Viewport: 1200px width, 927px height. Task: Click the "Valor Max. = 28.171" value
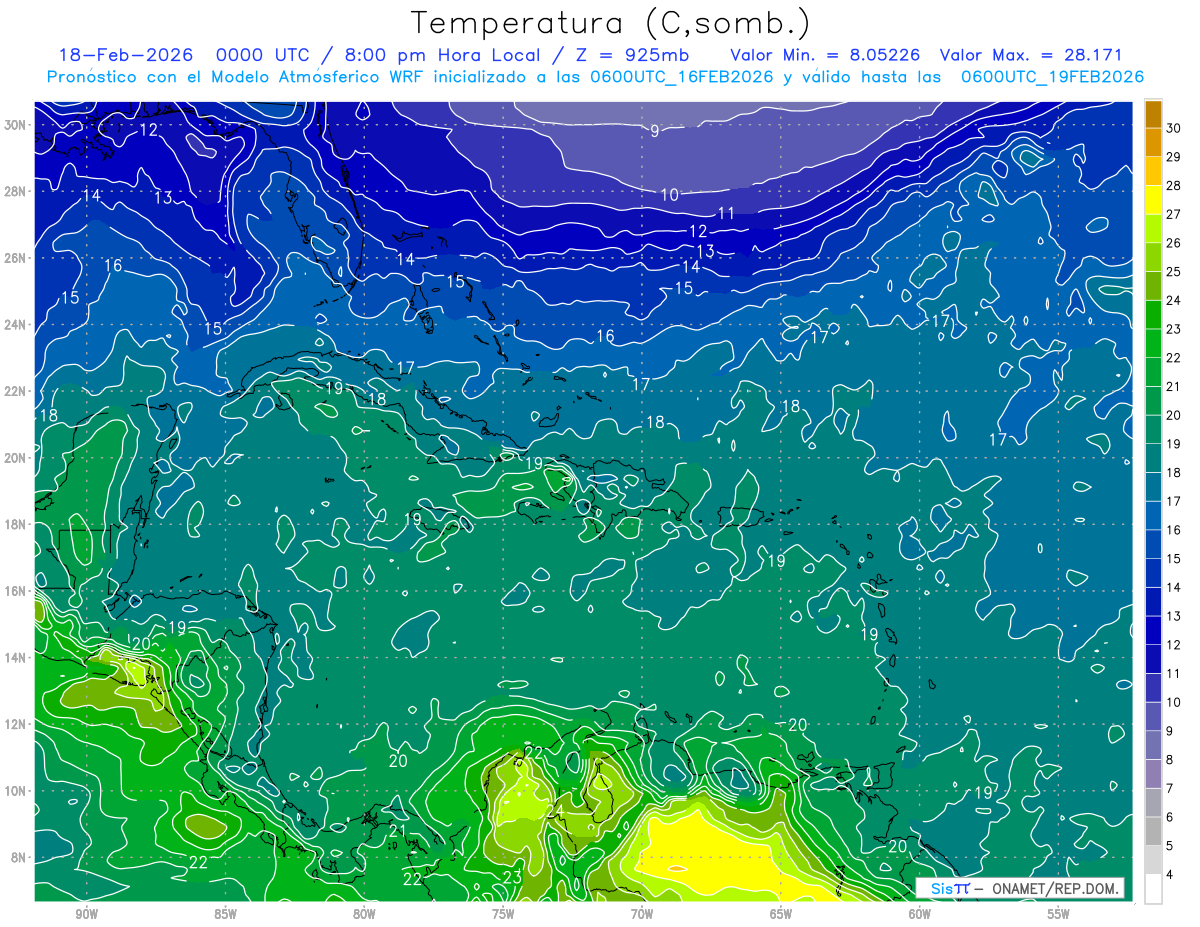[1030, 55]
